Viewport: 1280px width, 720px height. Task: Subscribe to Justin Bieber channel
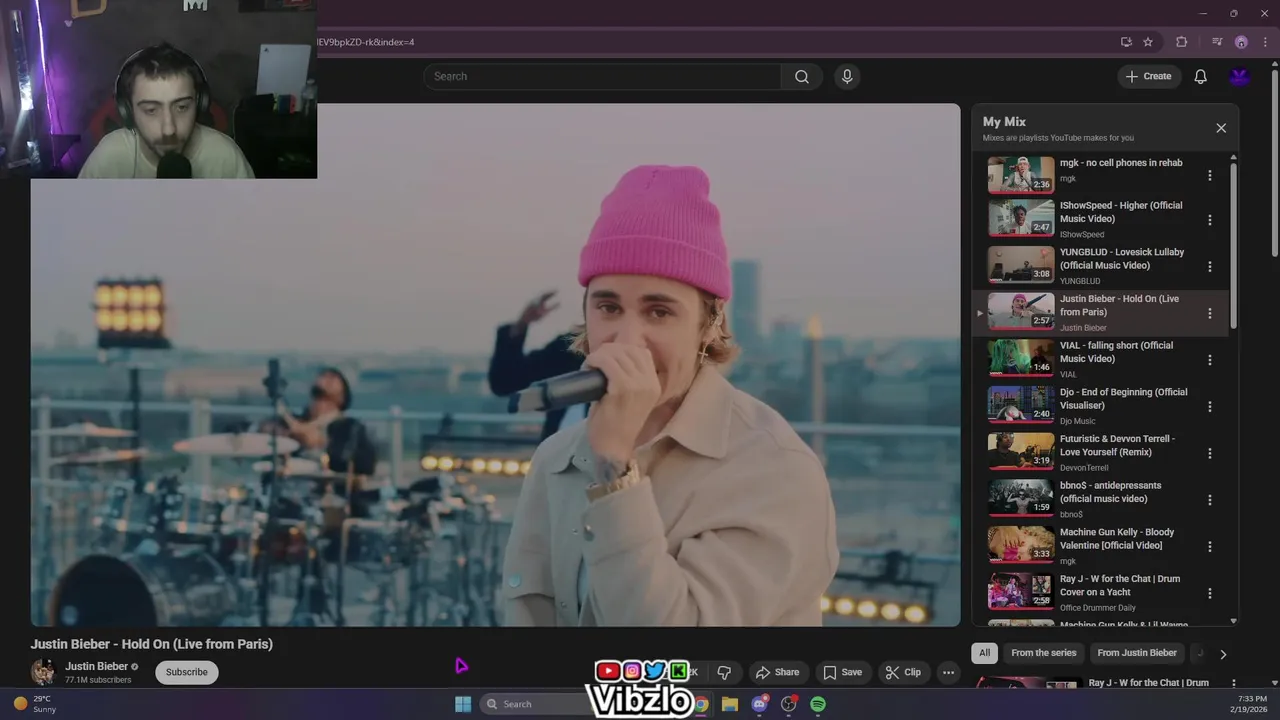(x=187, y=672)
